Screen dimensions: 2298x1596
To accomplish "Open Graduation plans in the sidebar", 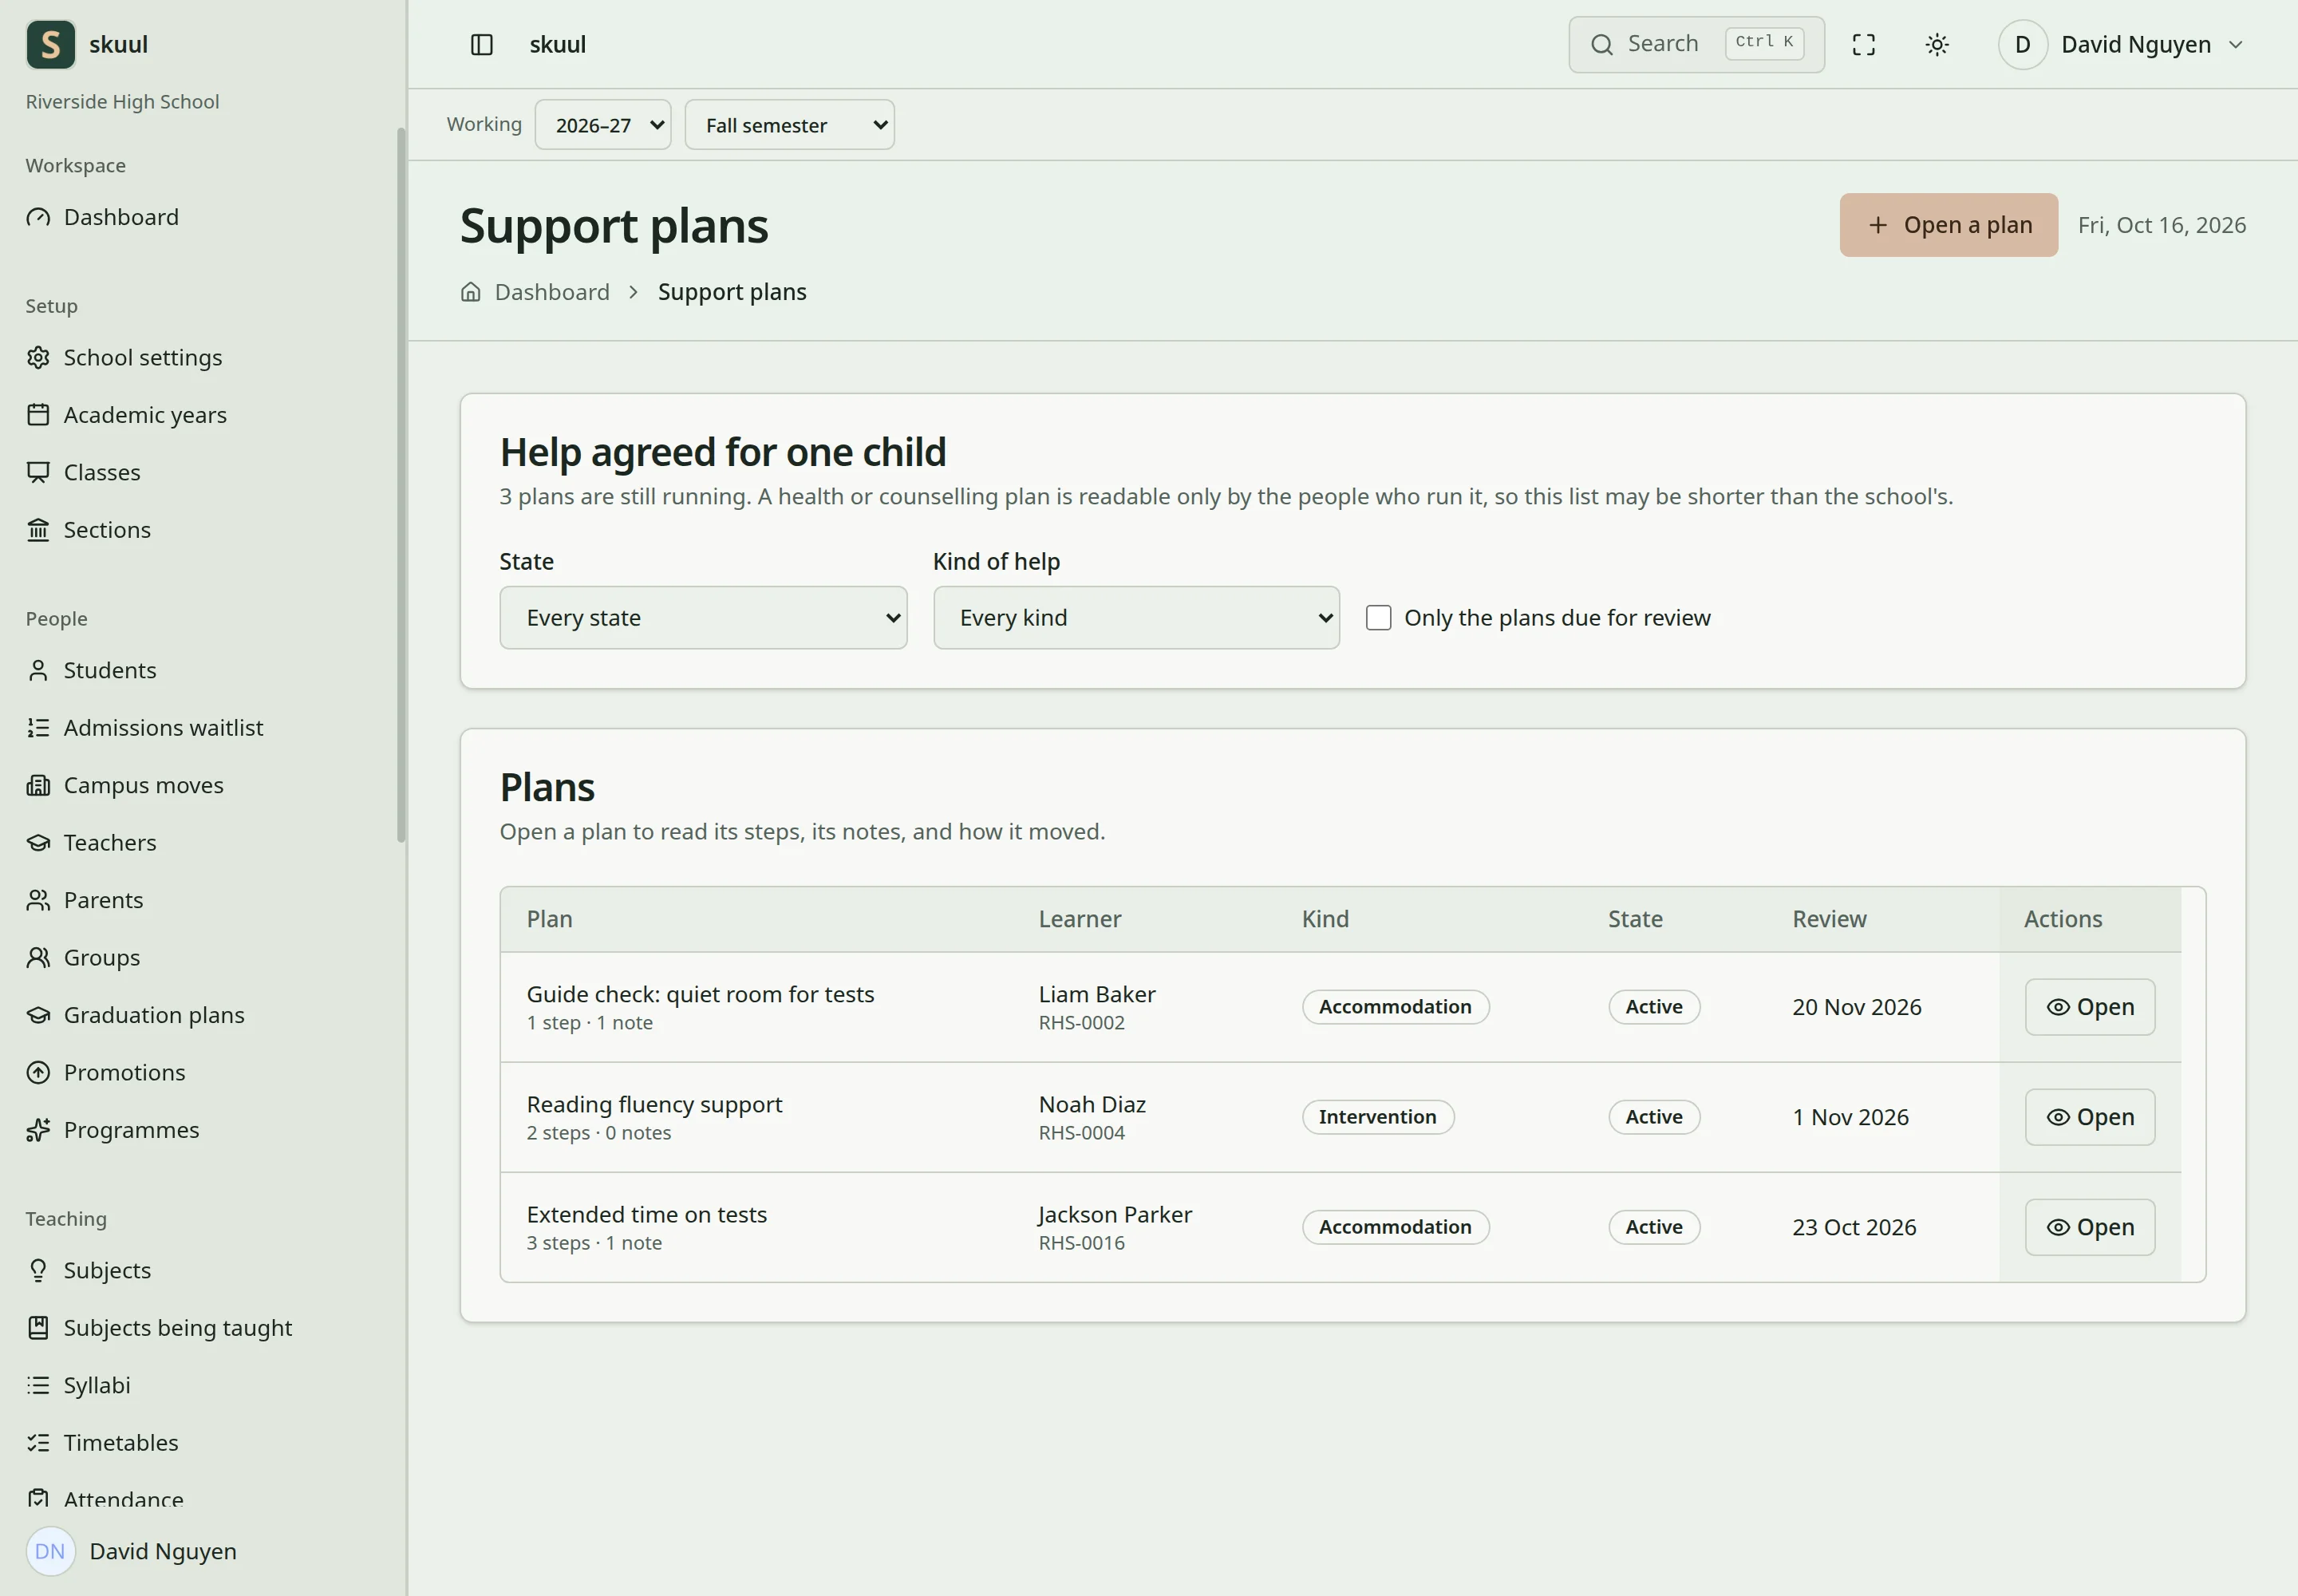I will pyautogui.click(x=154, y=1015).
